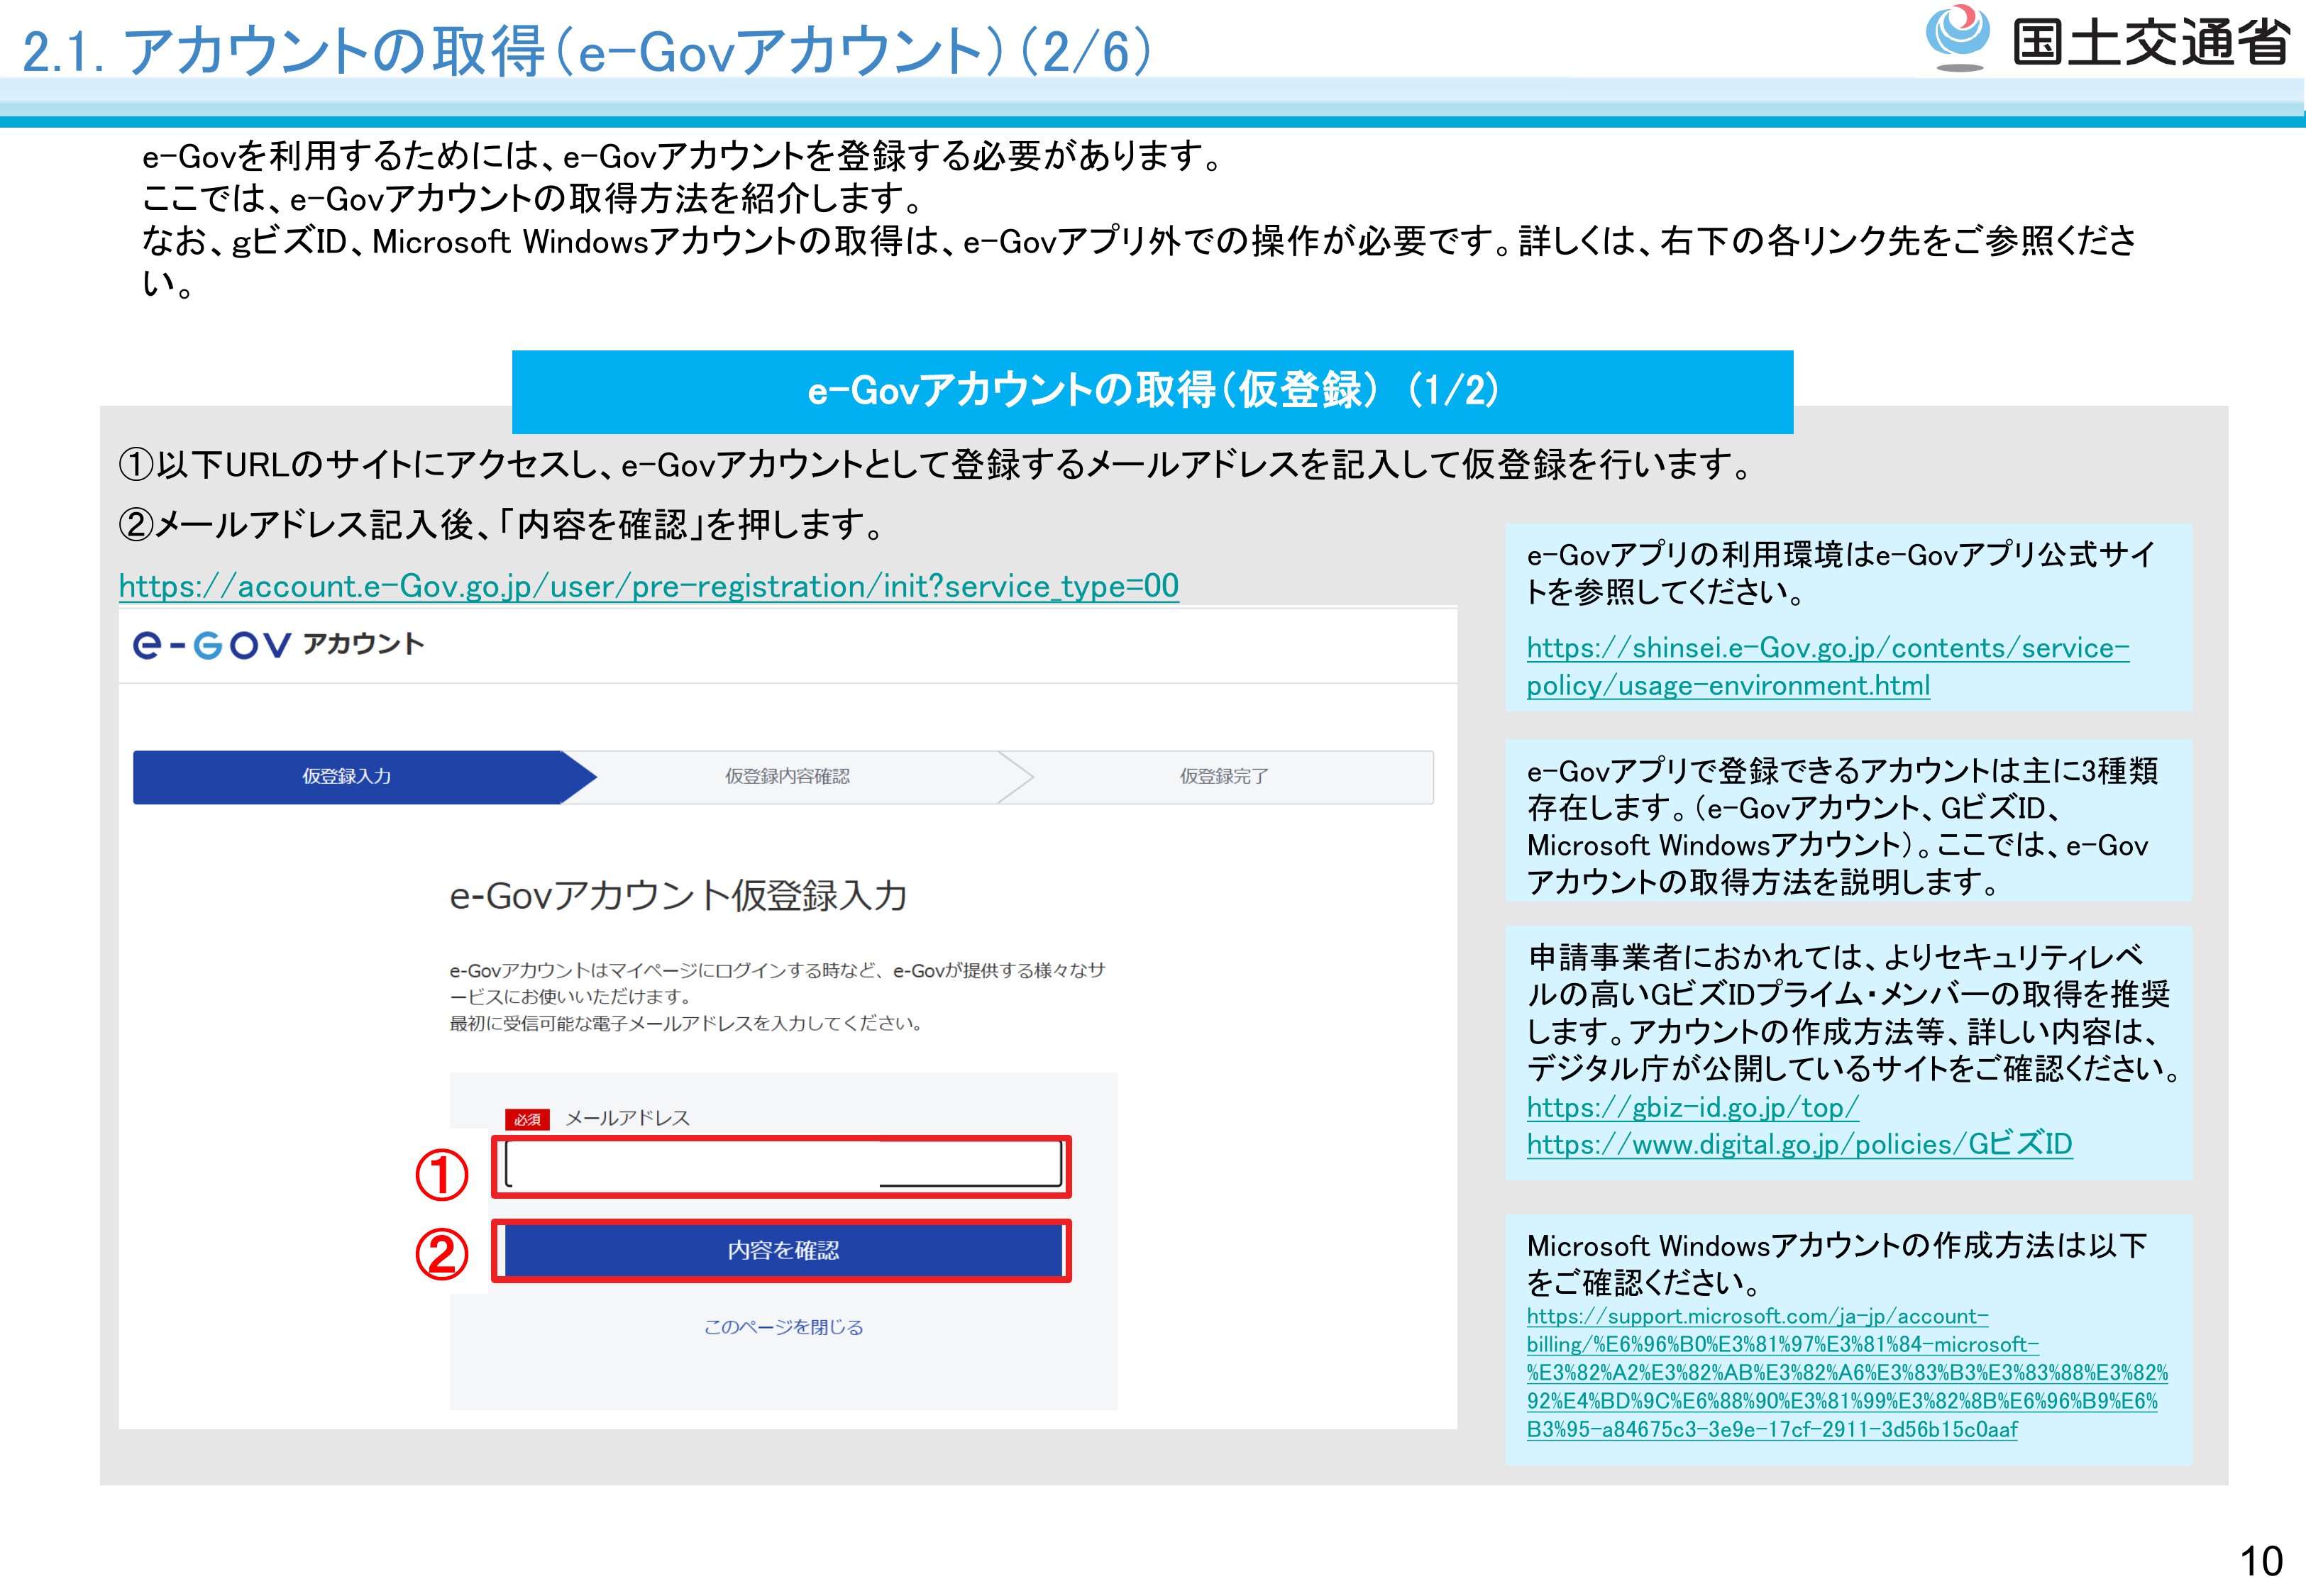The height and width of the screenshot is (1596, 2306).
Task: Select the 仮登録入力 step tab
Action: click(x=347, y=777)
